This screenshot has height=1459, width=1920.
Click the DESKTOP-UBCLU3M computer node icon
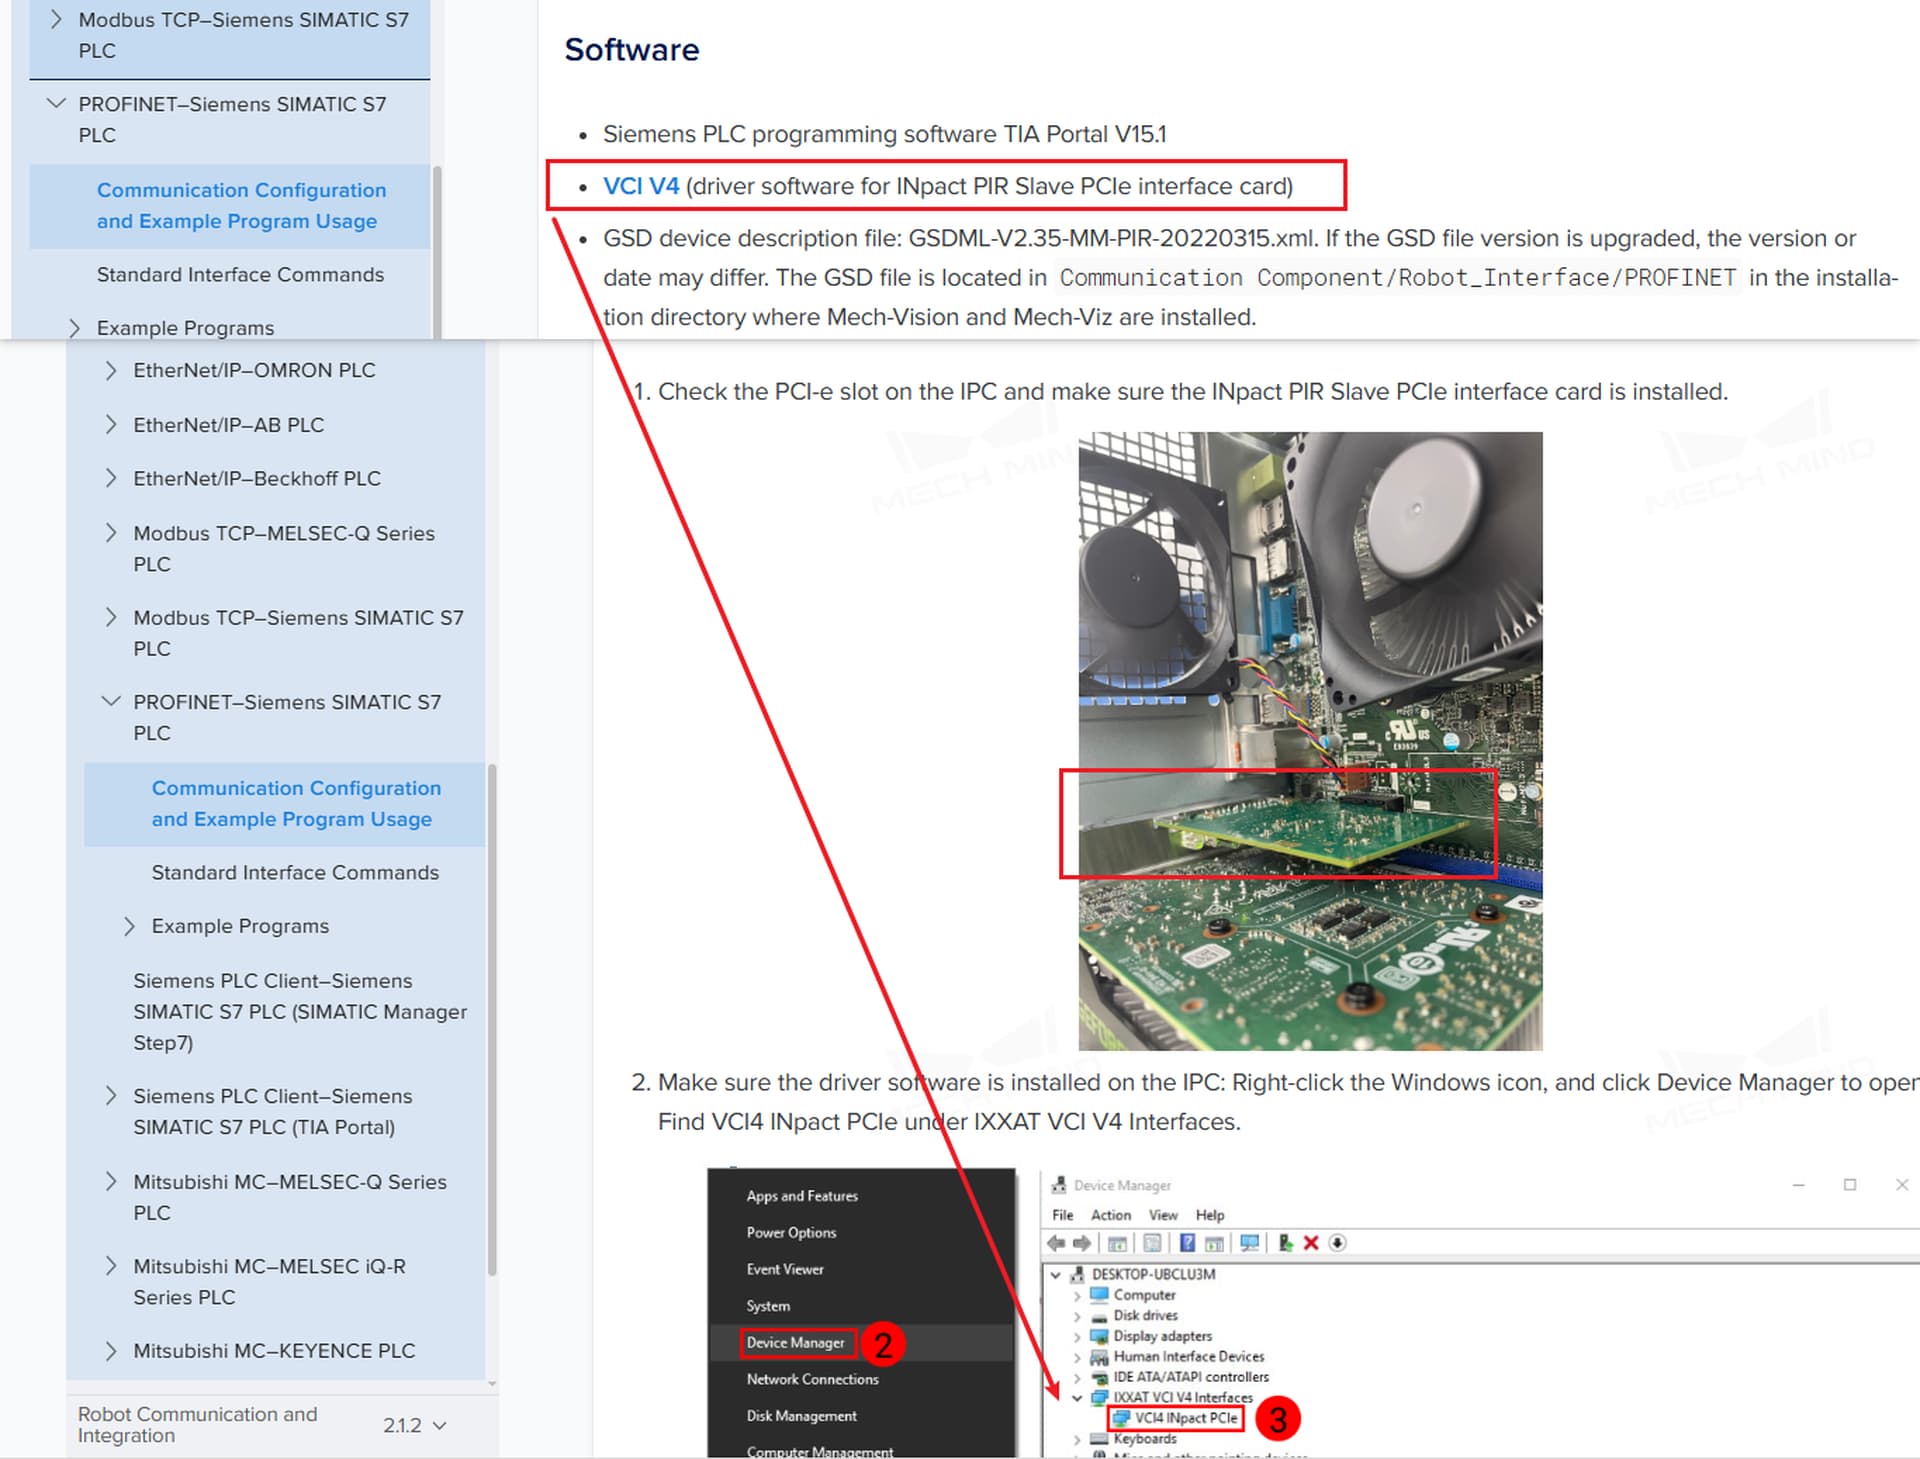pyautogui.click(x=1077, y=1274)
